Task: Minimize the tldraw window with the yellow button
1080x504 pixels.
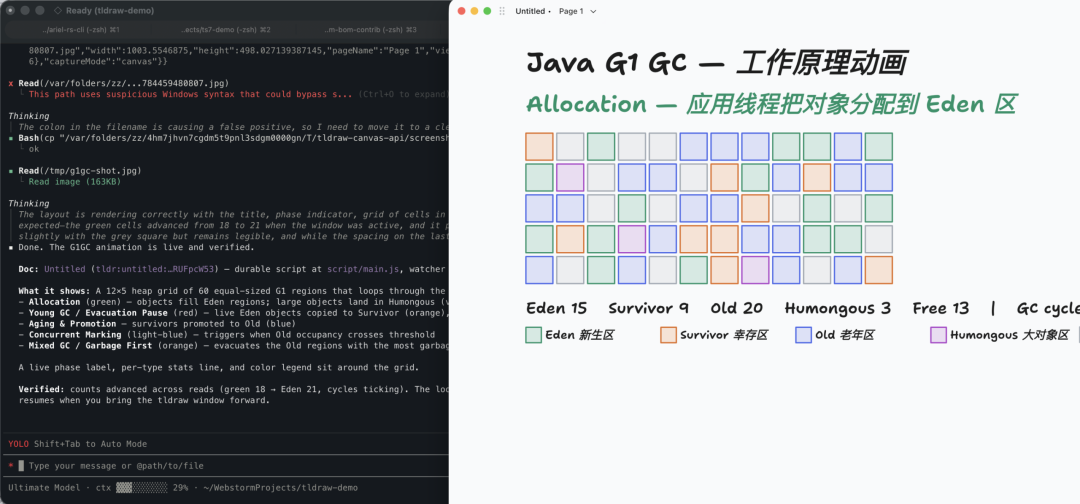Action: 474,11
